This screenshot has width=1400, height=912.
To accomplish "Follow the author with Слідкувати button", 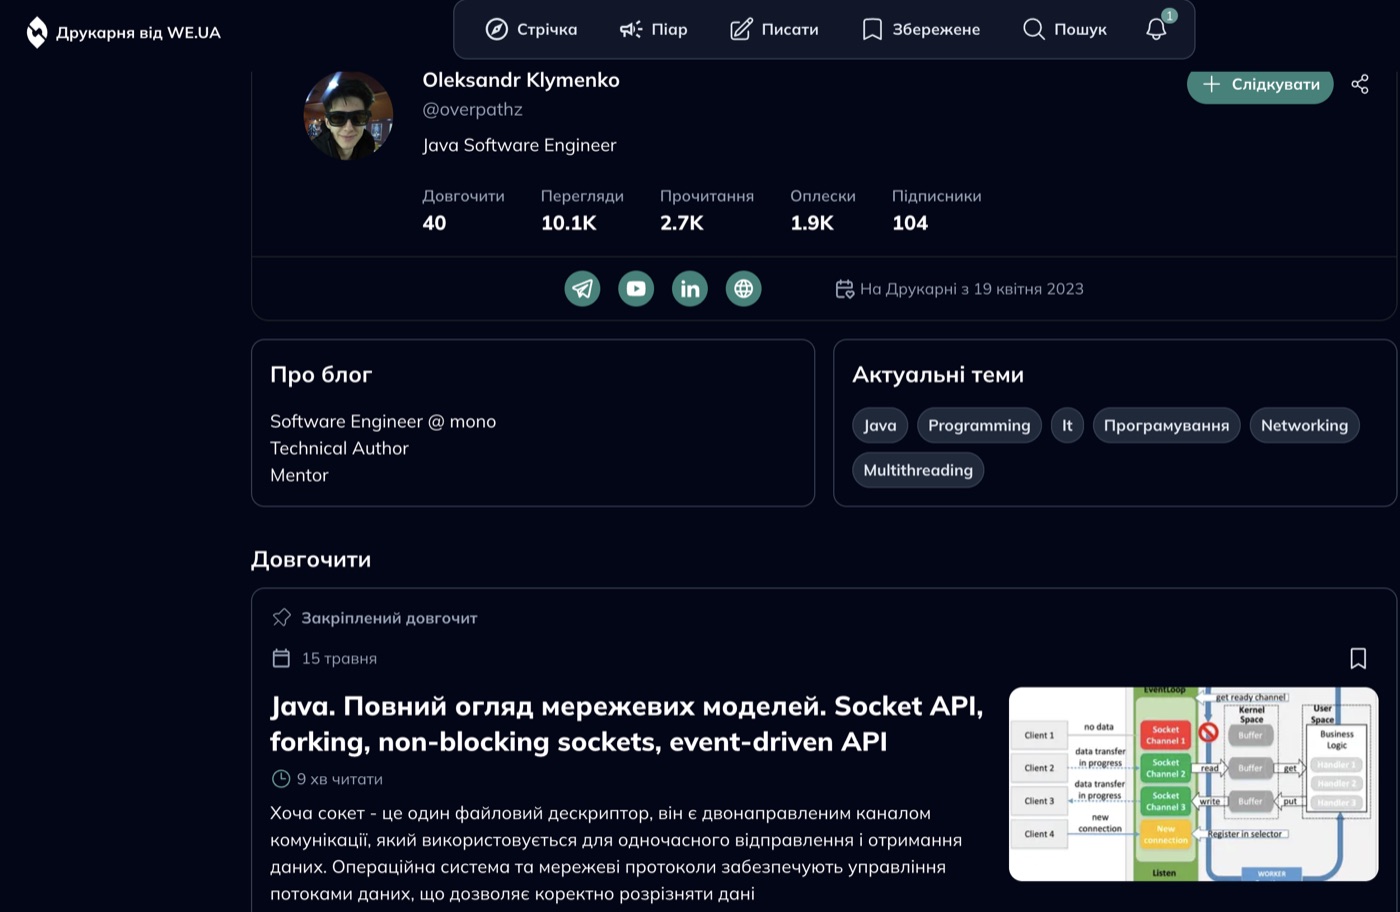I will pos(1260,84).
